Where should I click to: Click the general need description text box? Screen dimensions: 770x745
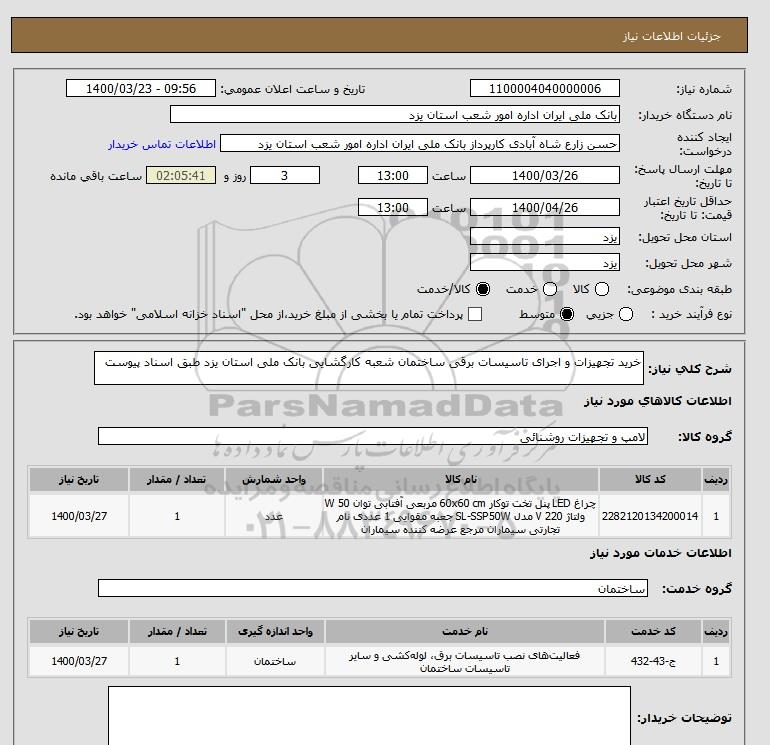[x=369, y=368]
